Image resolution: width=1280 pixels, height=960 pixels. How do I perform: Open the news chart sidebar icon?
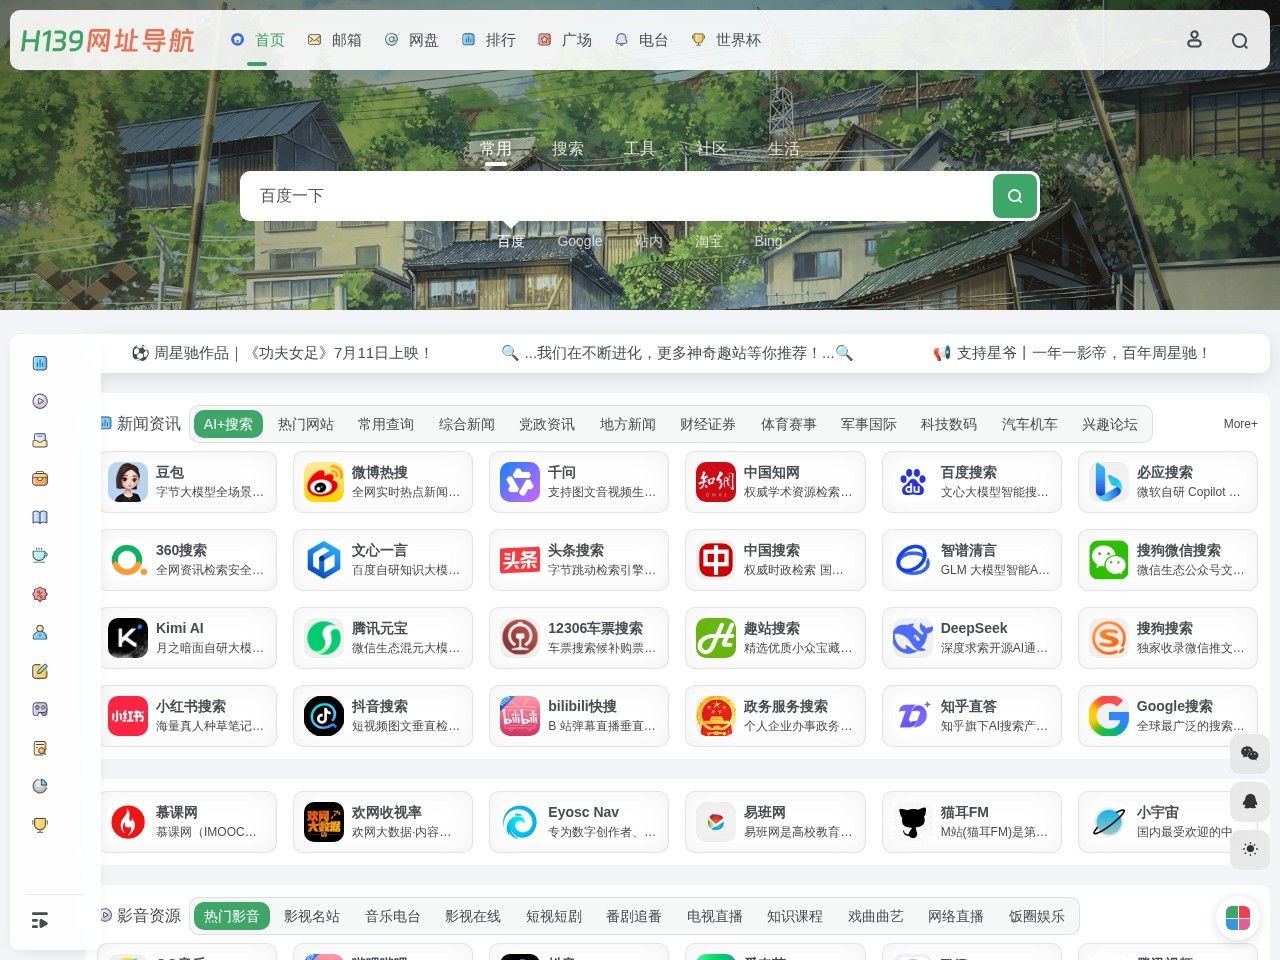(x=40, y=363)
